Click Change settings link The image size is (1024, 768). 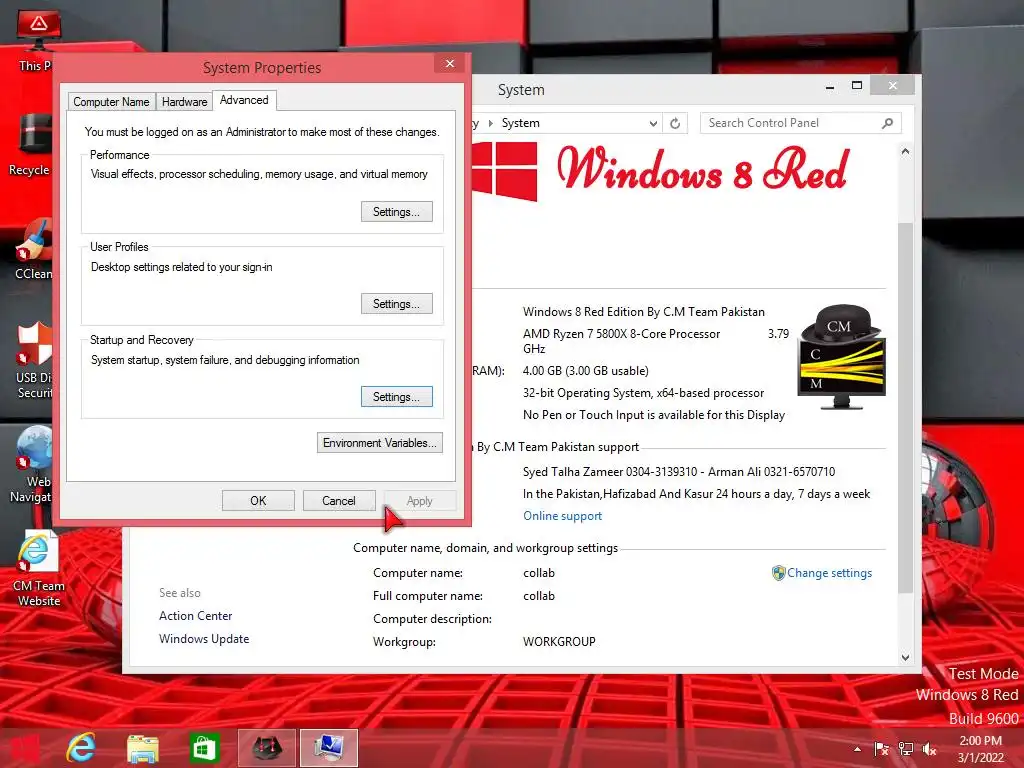[x=829, y=573]
